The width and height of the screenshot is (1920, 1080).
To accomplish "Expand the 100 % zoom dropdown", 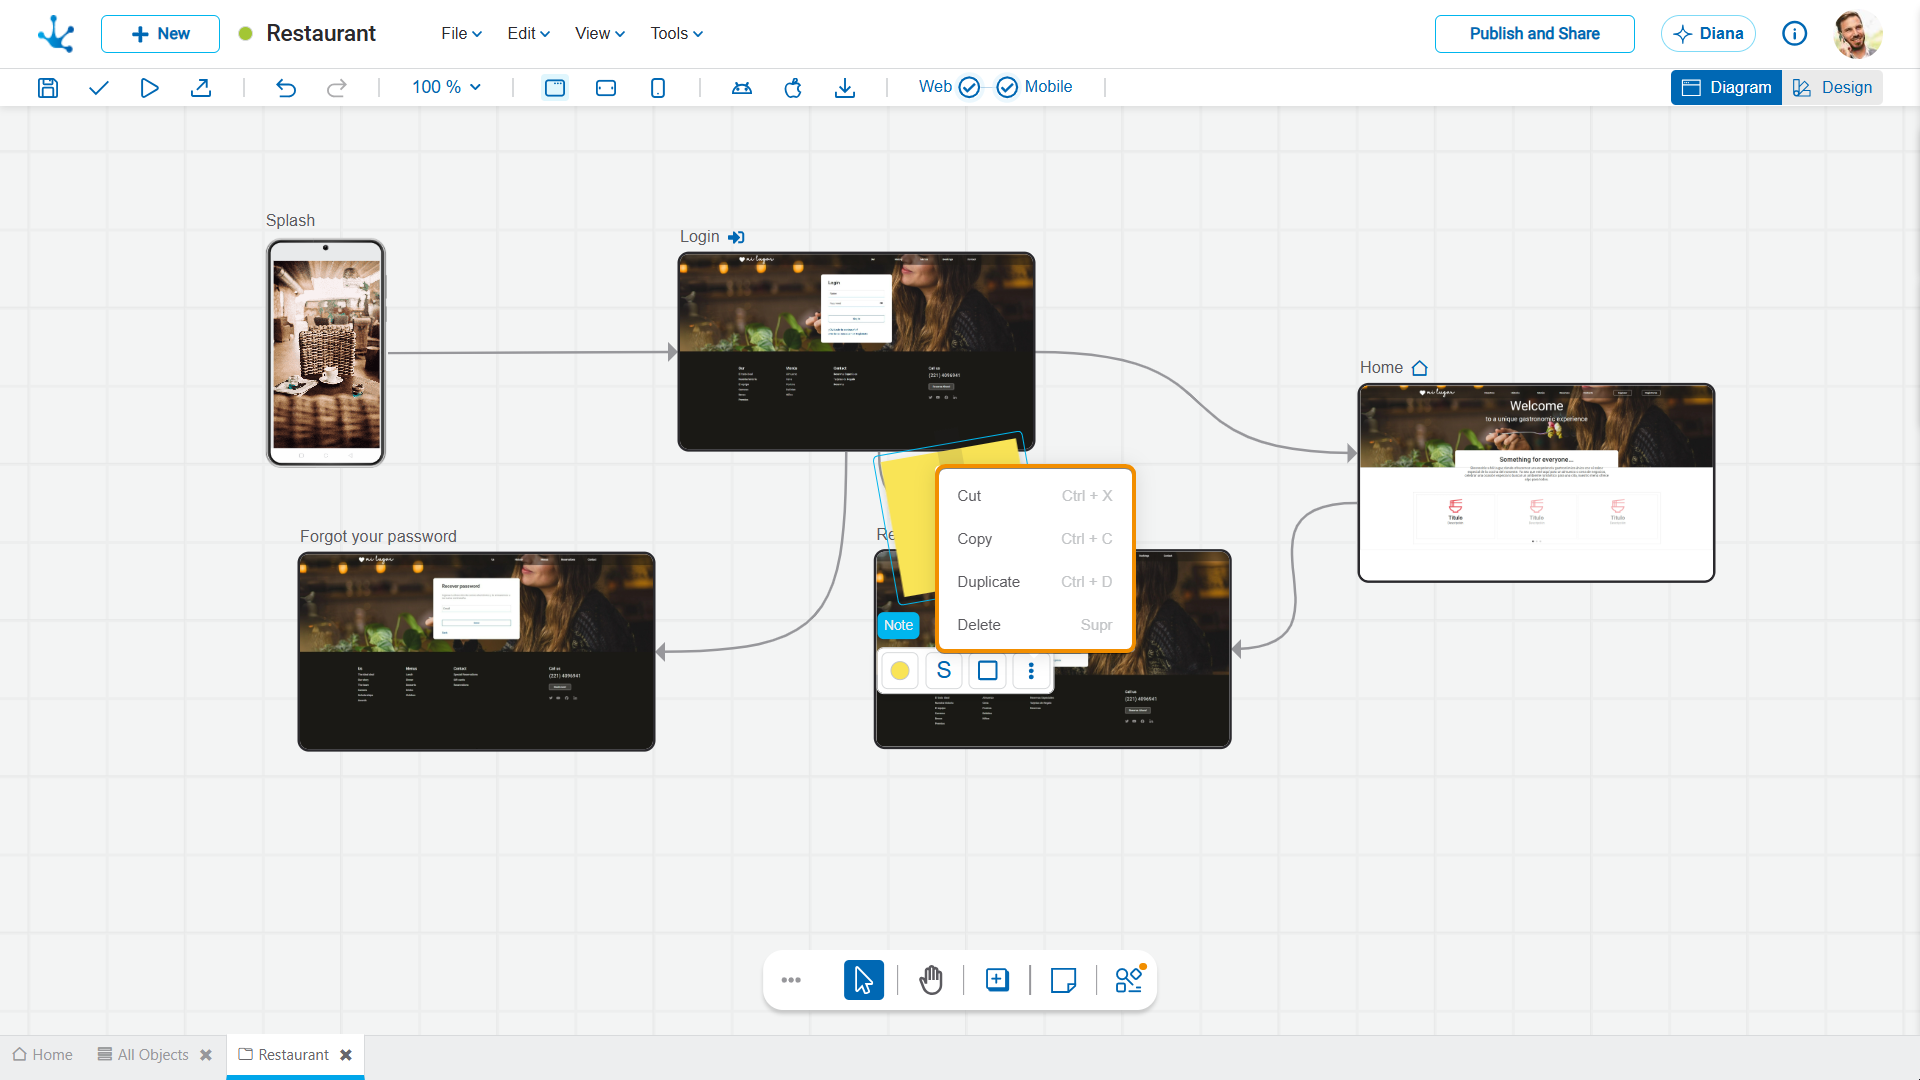I will 447,87.
